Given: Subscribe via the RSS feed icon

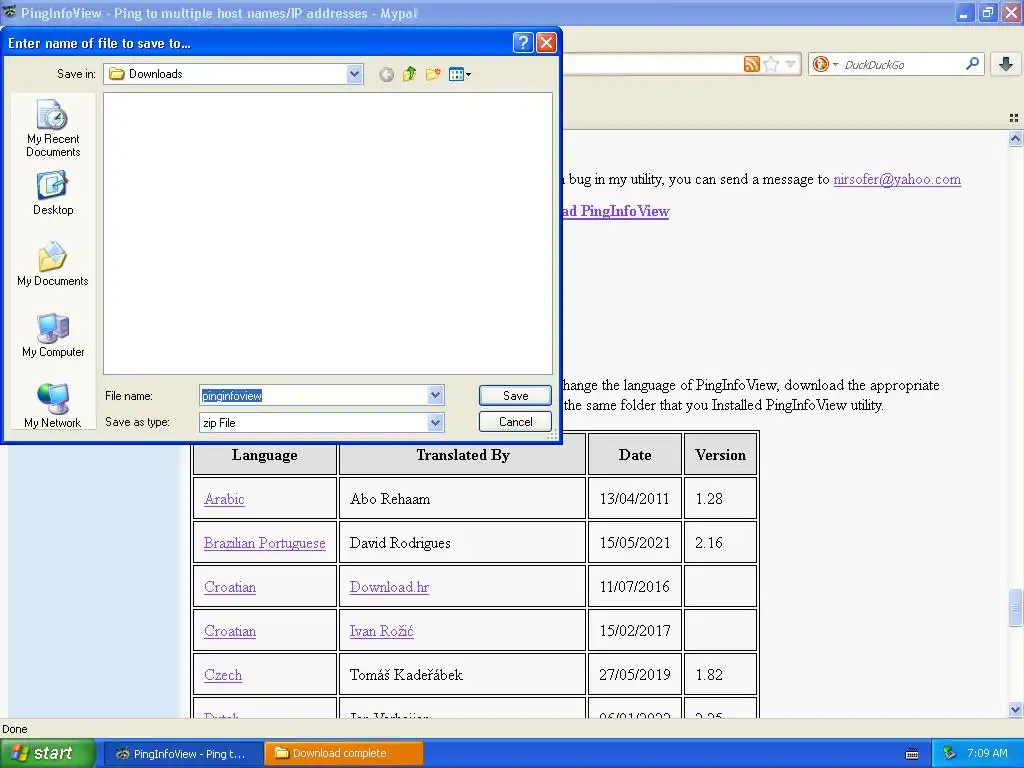Looking at the screenshot, I should (752, 64).
